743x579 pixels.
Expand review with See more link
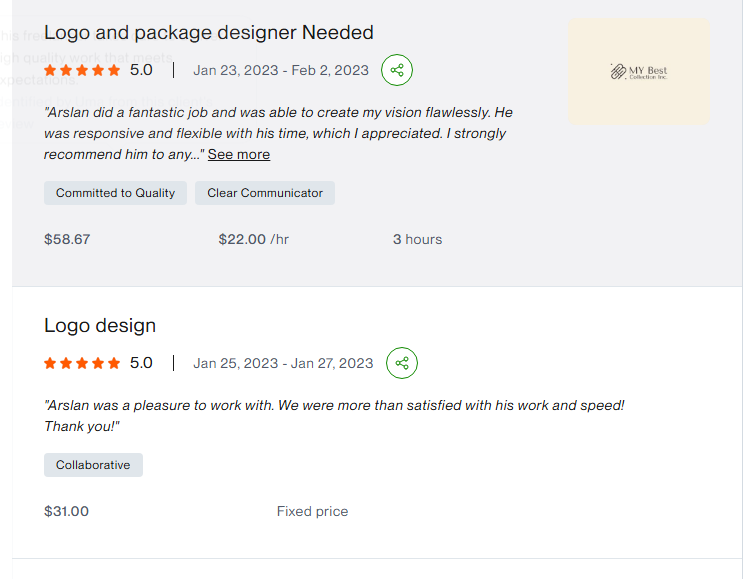click(x=239, y=154)
